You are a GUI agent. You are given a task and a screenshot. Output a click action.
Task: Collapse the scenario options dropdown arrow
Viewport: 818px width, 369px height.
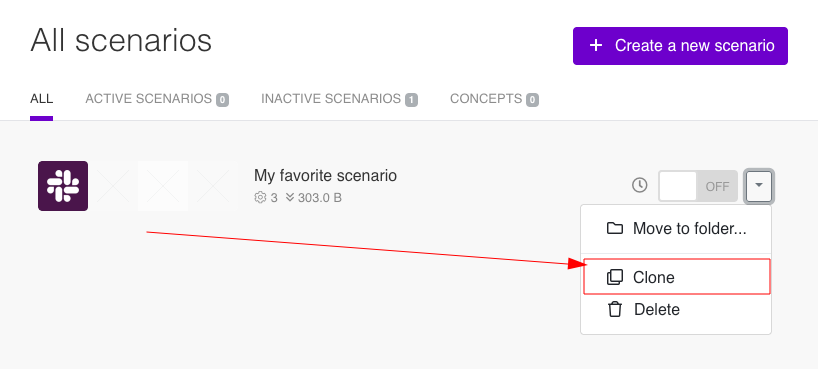point(759,186)
